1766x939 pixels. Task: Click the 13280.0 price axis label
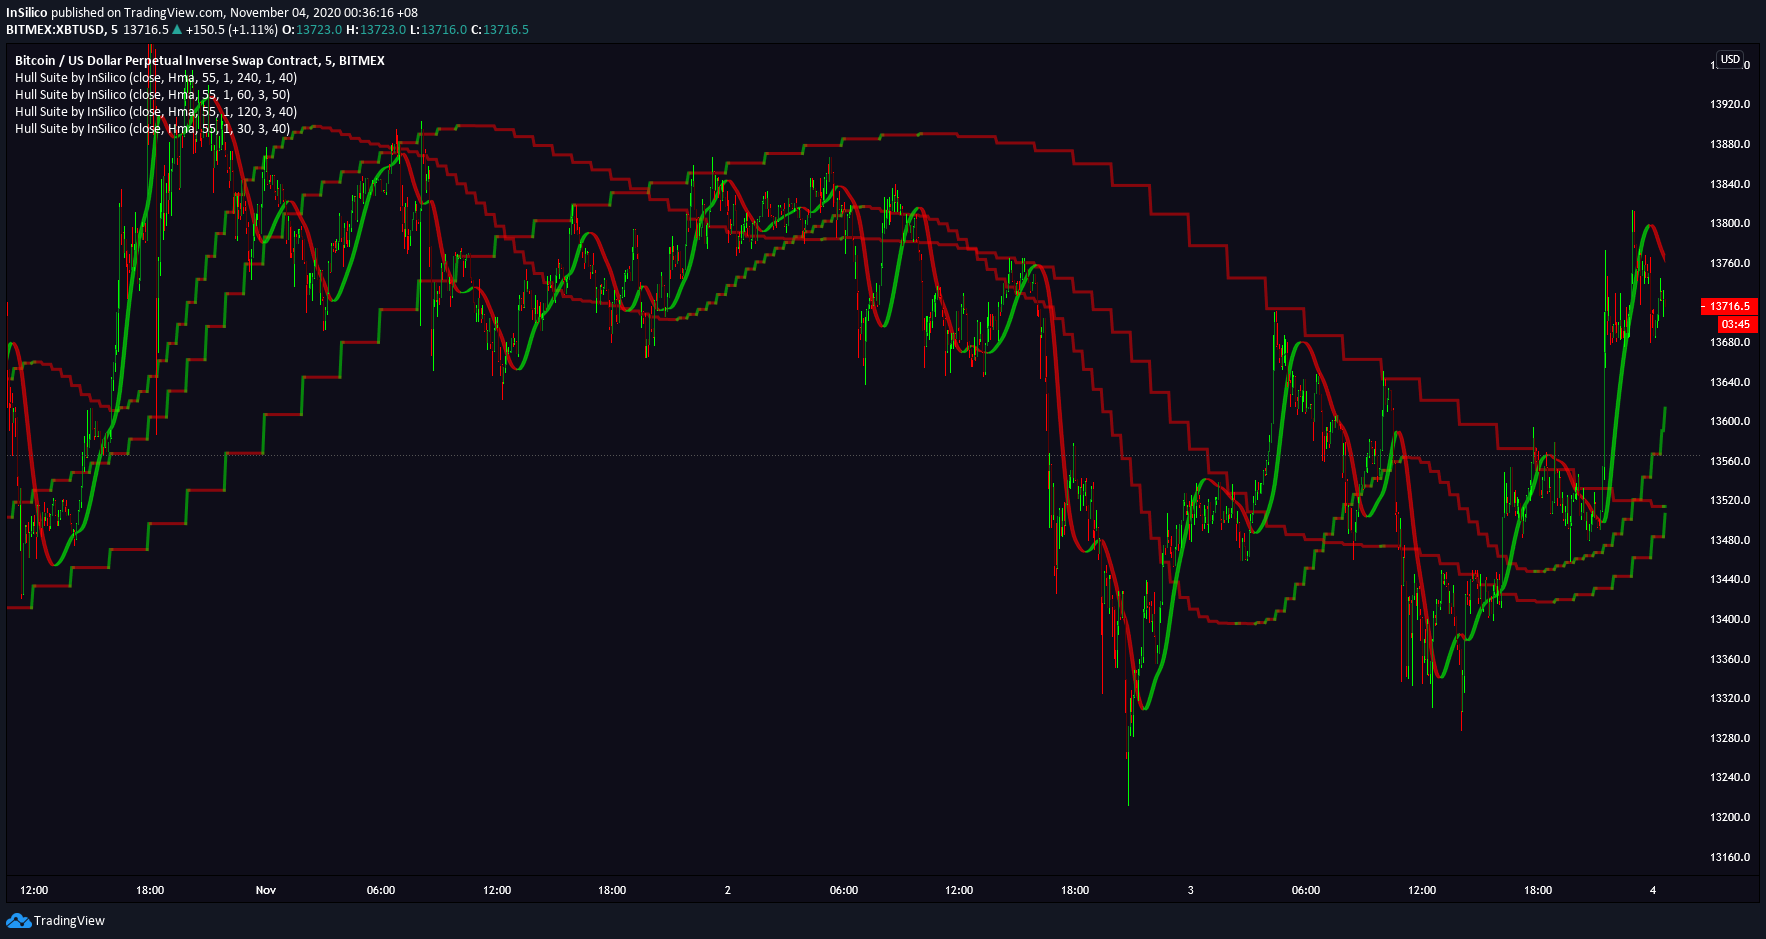click(x=1730, y=738)
